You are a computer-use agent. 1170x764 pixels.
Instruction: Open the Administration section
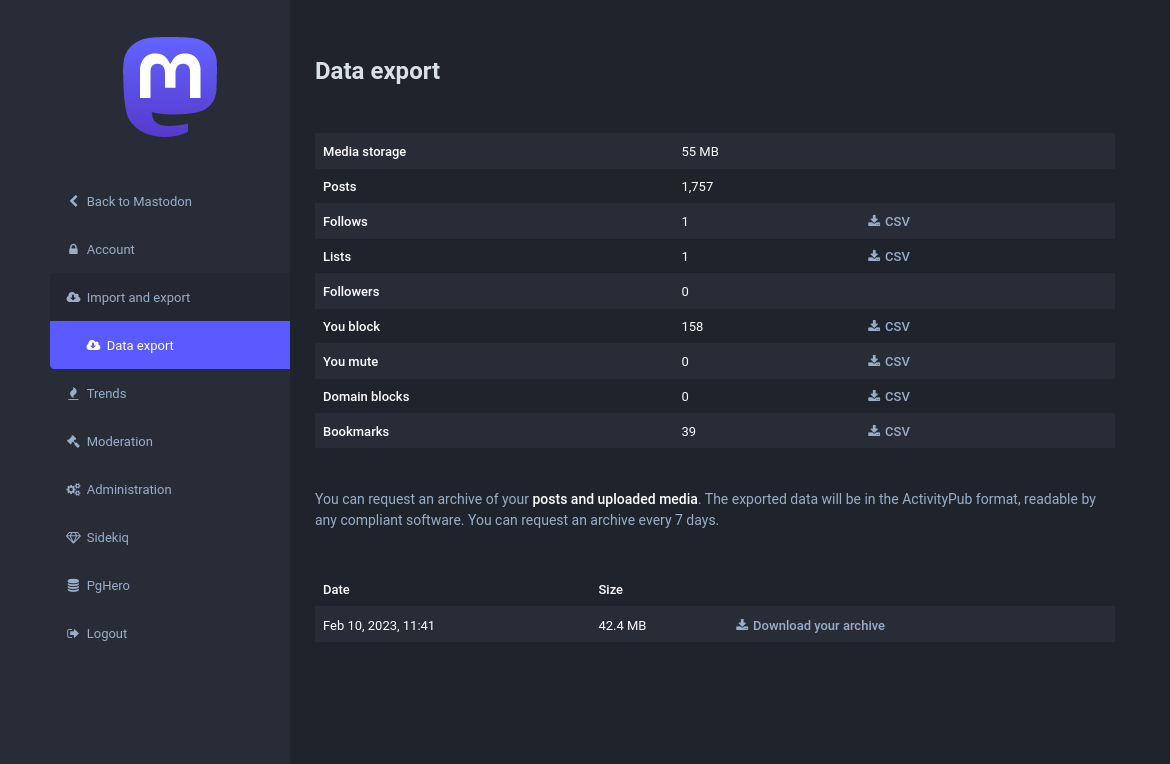(x=169, y=489)
